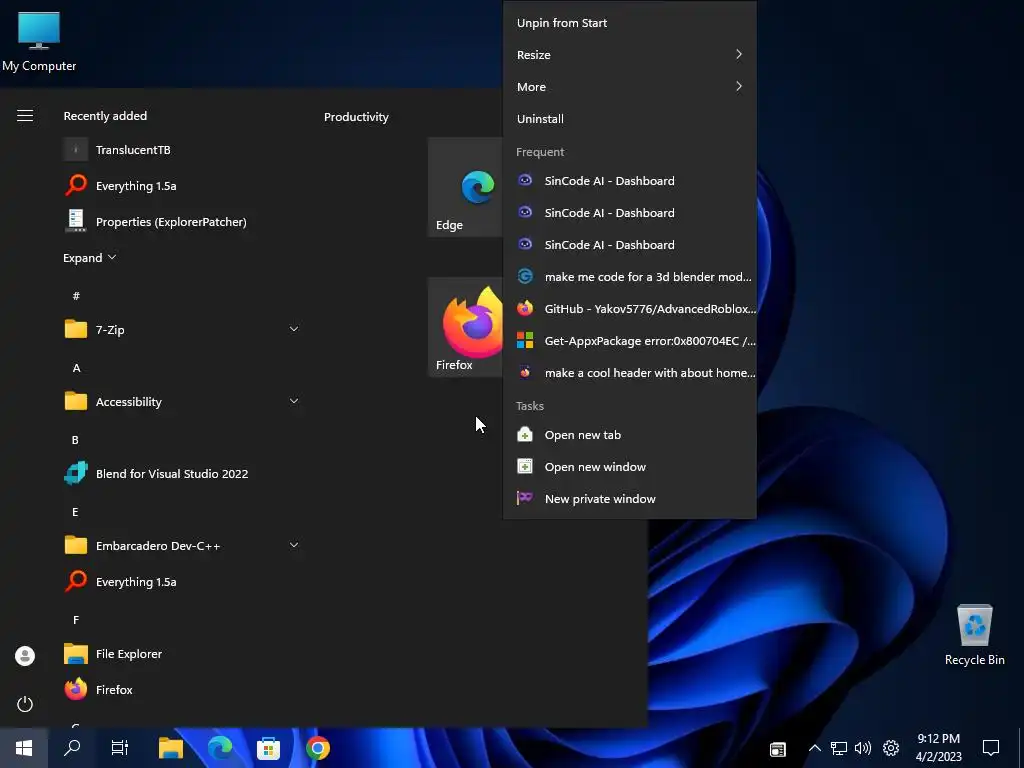Open Everything 1.5a under letter E
This screenshot has height=768, width=1024.
[x=183, y=581]
